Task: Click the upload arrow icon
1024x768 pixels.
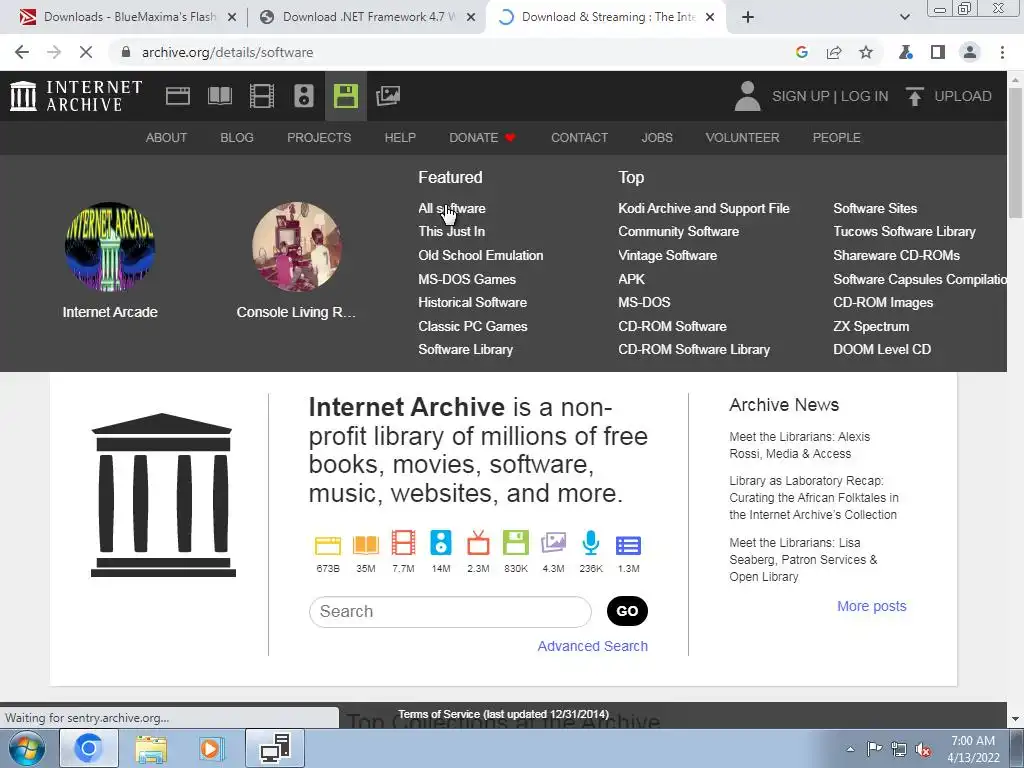Action: pyautogui.click(x=914, y=96)
